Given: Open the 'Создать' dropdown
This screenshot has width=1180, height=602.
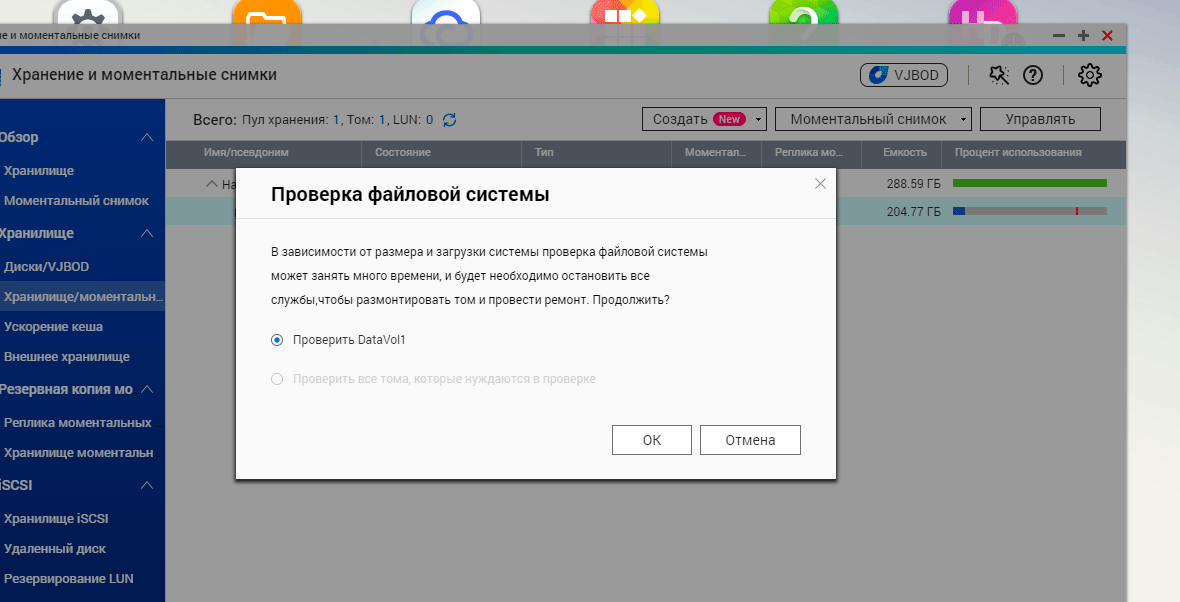Looking at the screenshot, I should coord(704,119).
